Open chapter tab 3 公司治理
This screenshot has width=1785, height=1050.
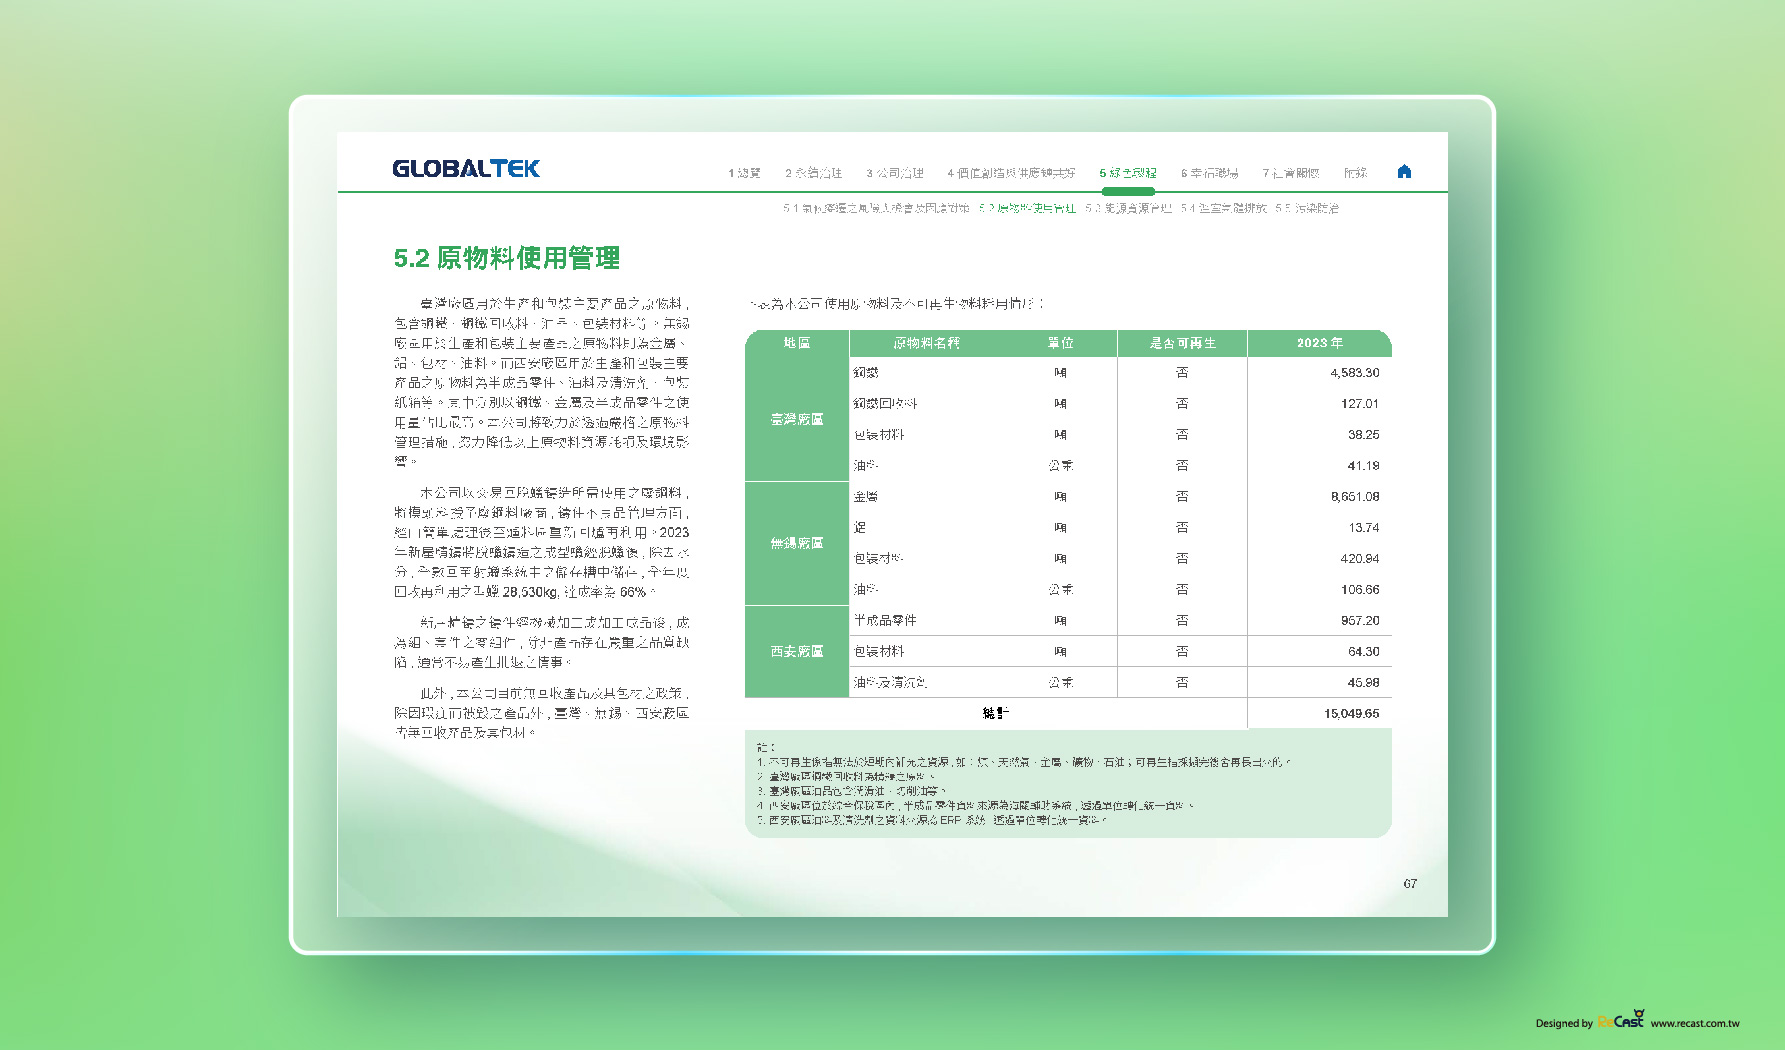tap(895, 173)
